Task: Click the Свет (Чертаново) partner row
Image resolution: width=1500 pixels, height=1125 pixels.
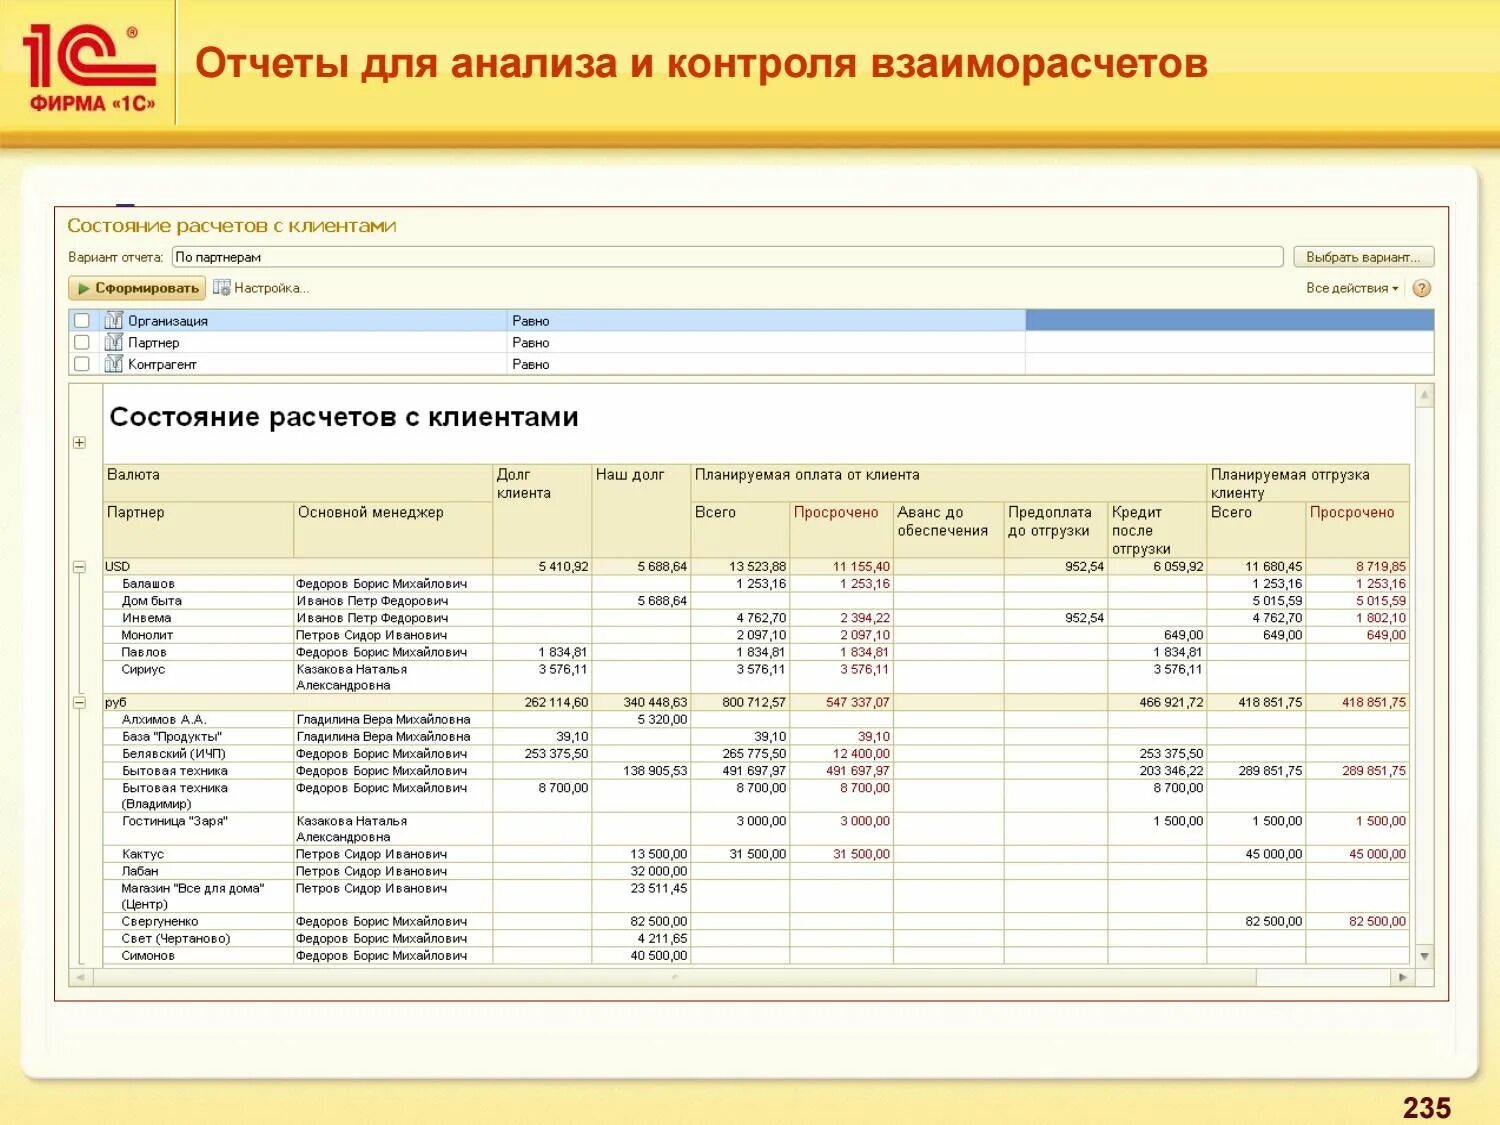Action: point(756,939)
